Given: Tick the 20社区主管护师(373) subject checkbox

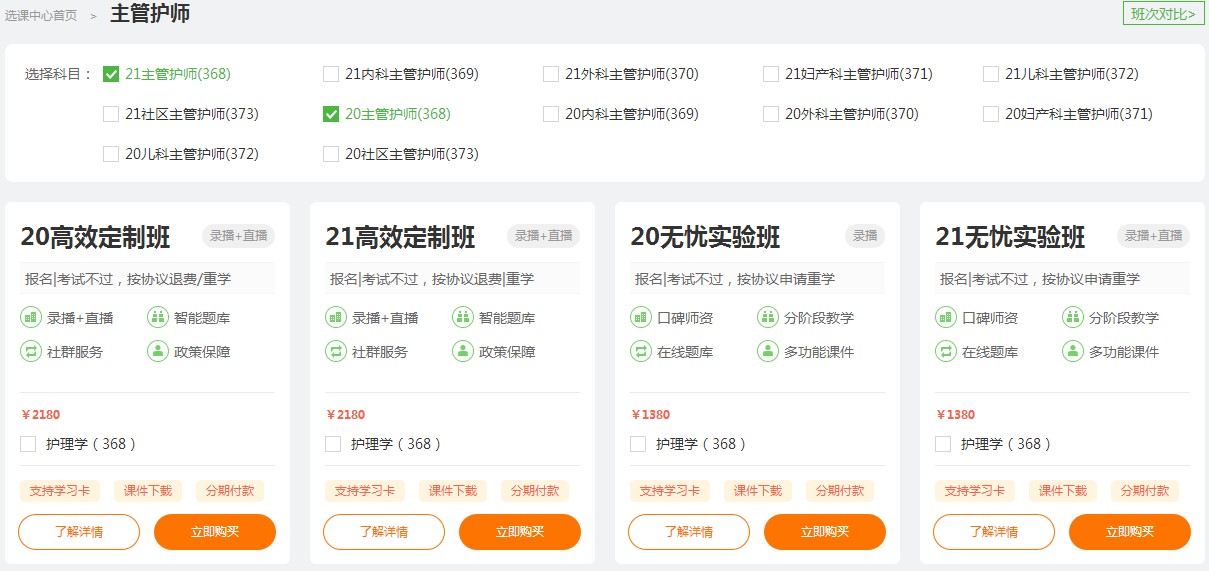Looking at the screenshot, I should click(x=331, y=154).
